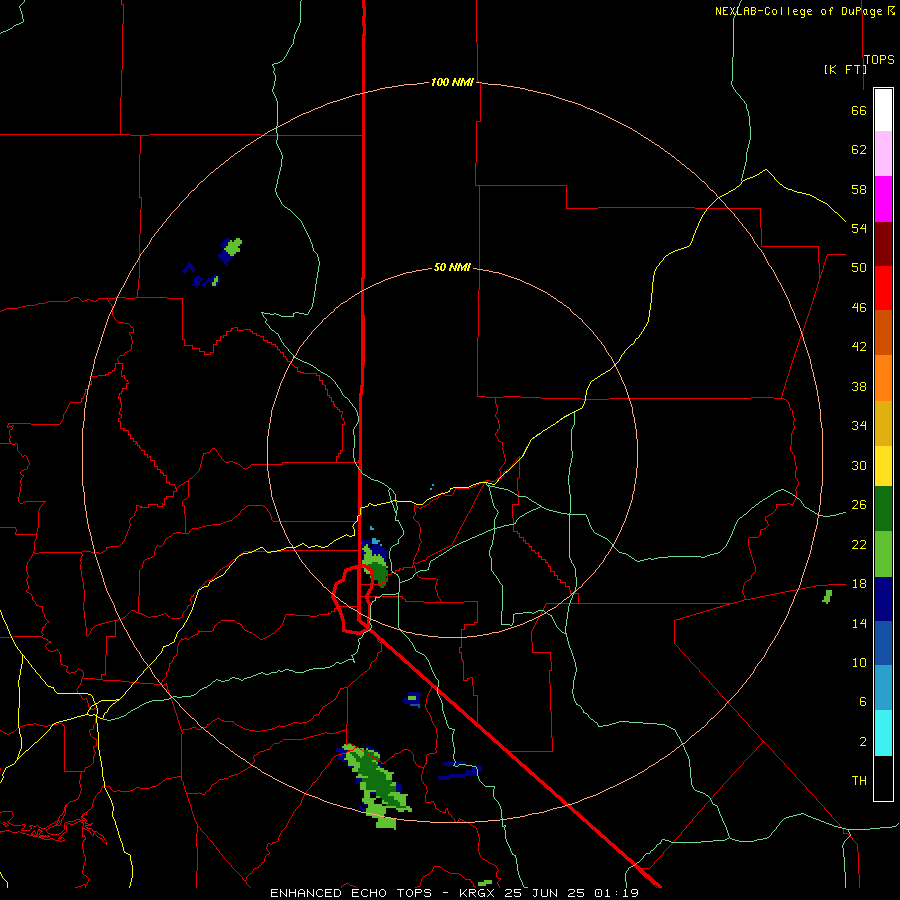Select the cyan 2 kft legend swatch
Screen dimensions: 900x900
point(883,733)
